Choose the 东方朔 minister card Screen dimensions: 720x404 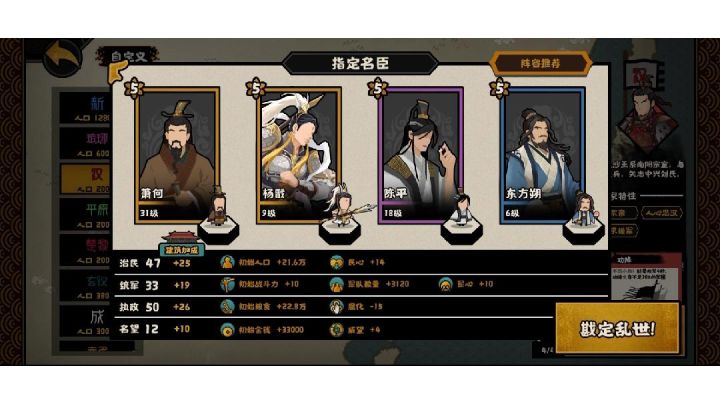(542, 155)
